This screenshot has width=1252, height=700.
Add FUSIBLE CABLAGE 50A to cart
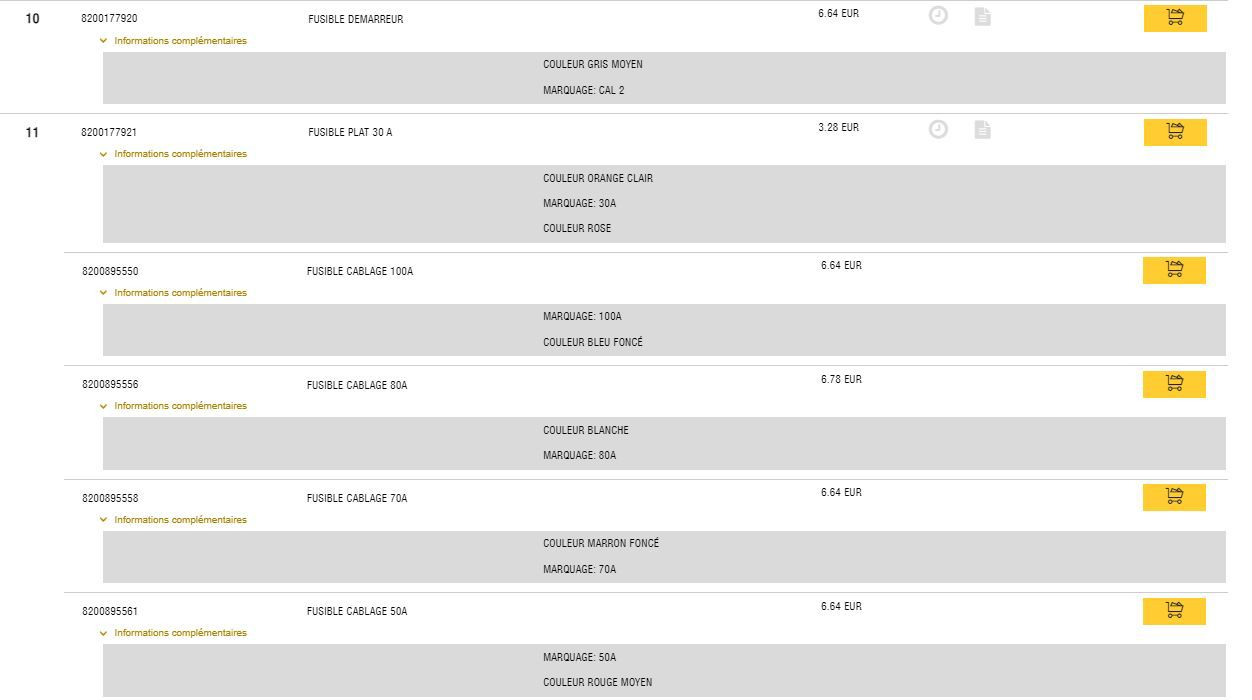pos(1174,611)
